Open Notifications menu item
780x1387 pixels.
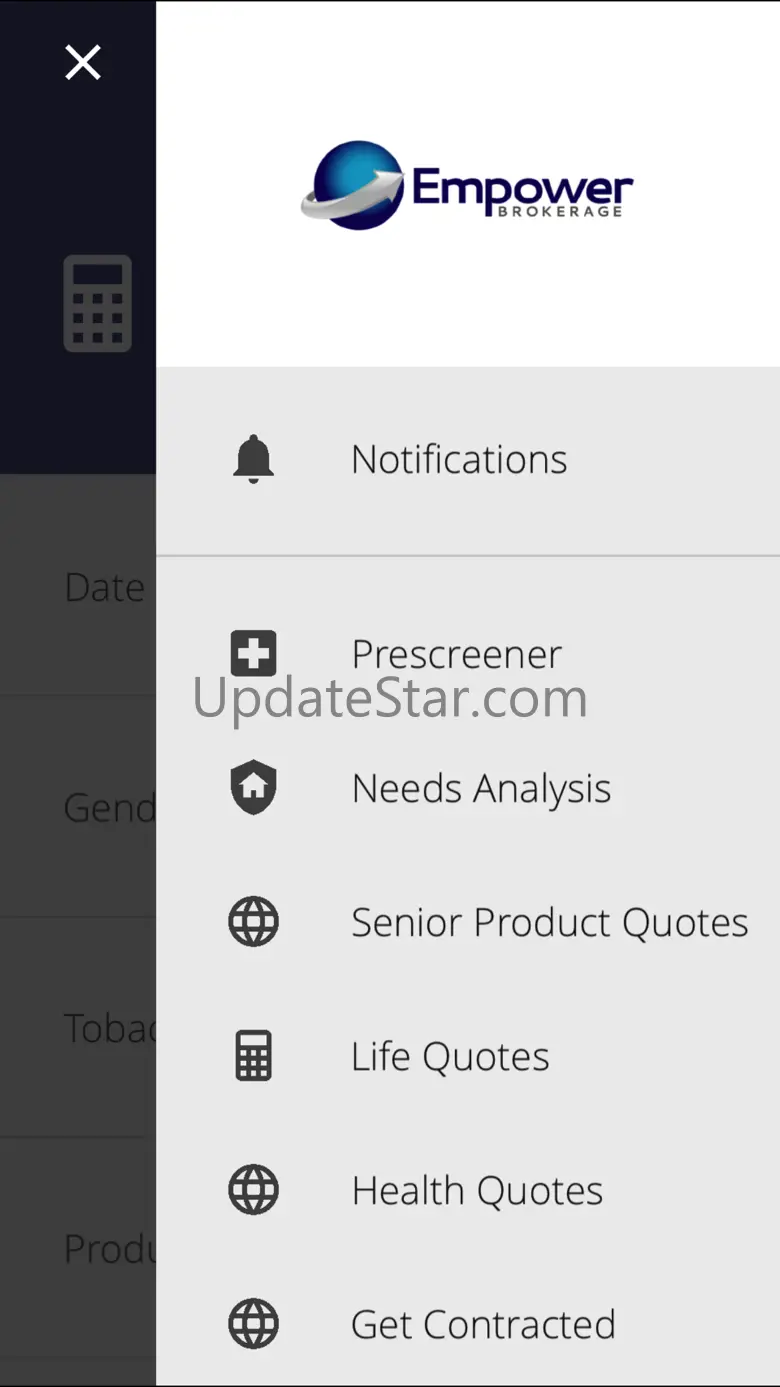[x=459, y=460]
